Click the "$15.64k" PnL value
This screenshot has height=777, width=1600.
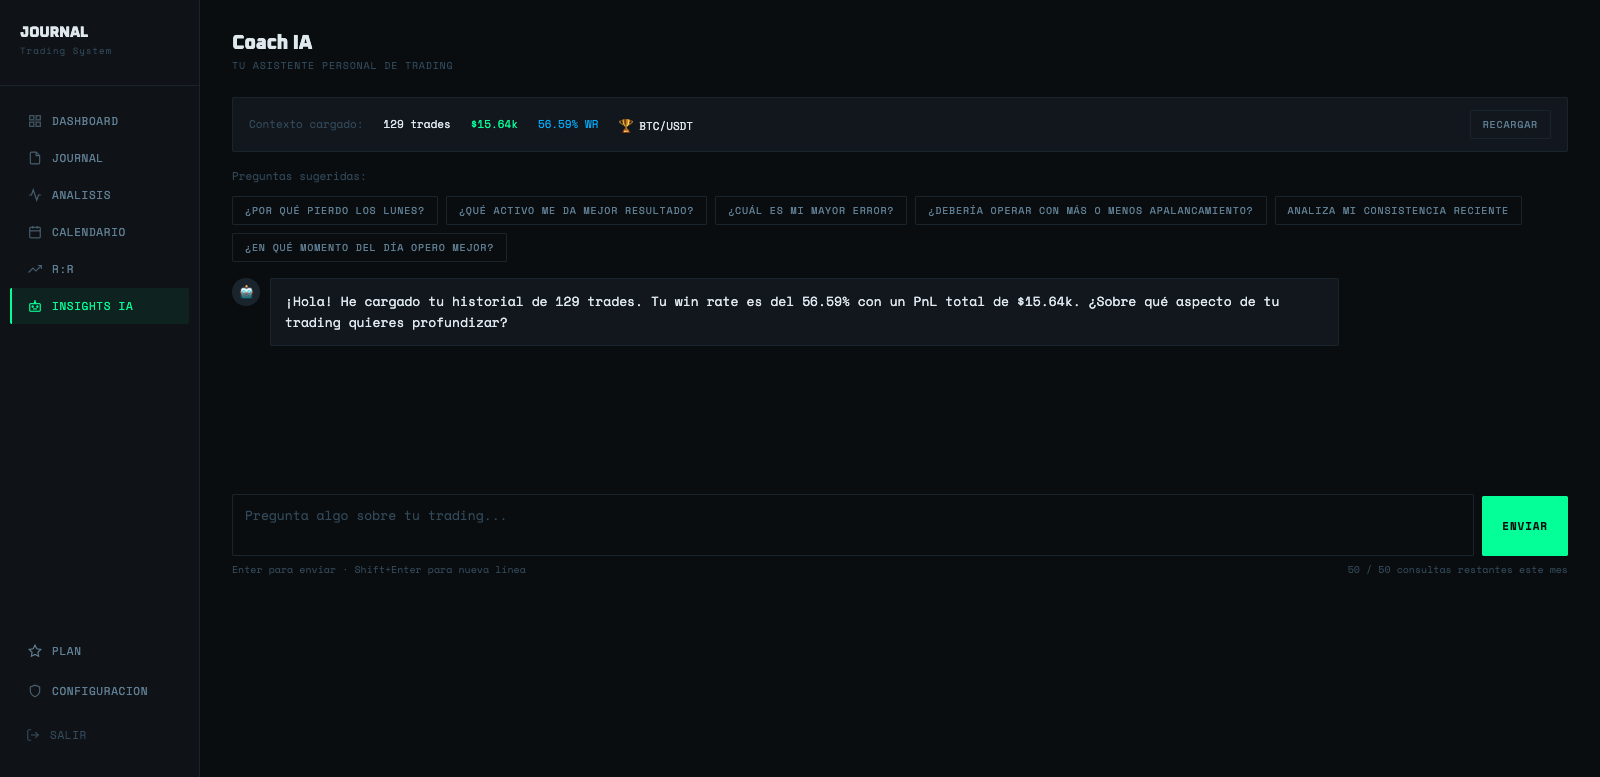point(494,125)
